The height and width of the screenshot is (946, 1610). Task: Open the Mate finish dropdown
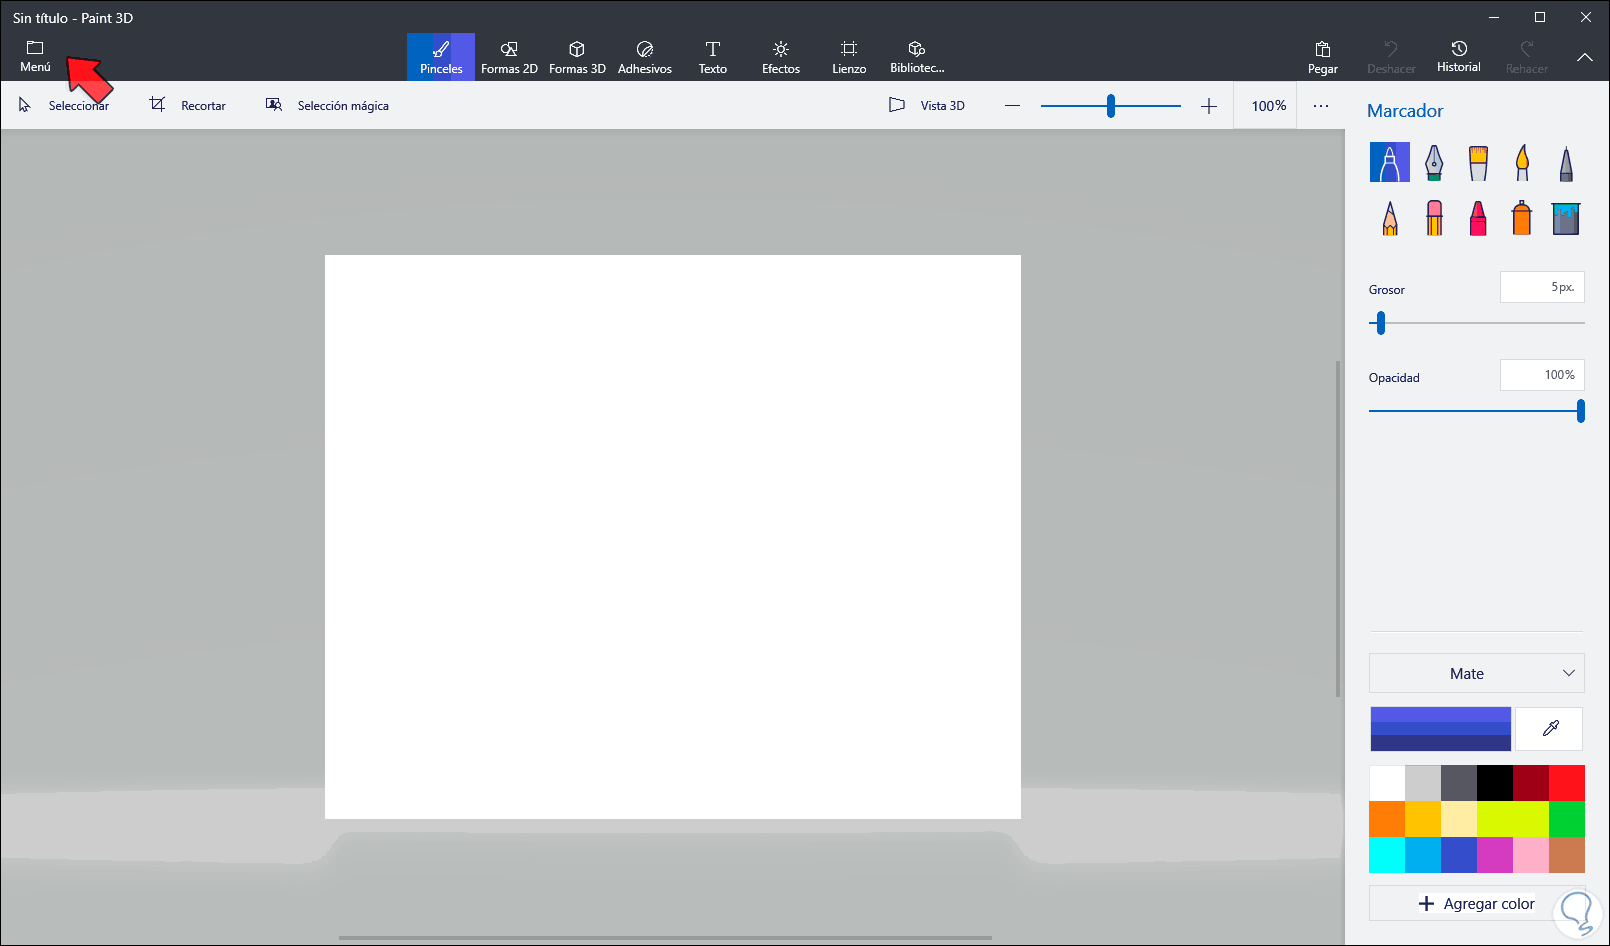click(1476, 673)
